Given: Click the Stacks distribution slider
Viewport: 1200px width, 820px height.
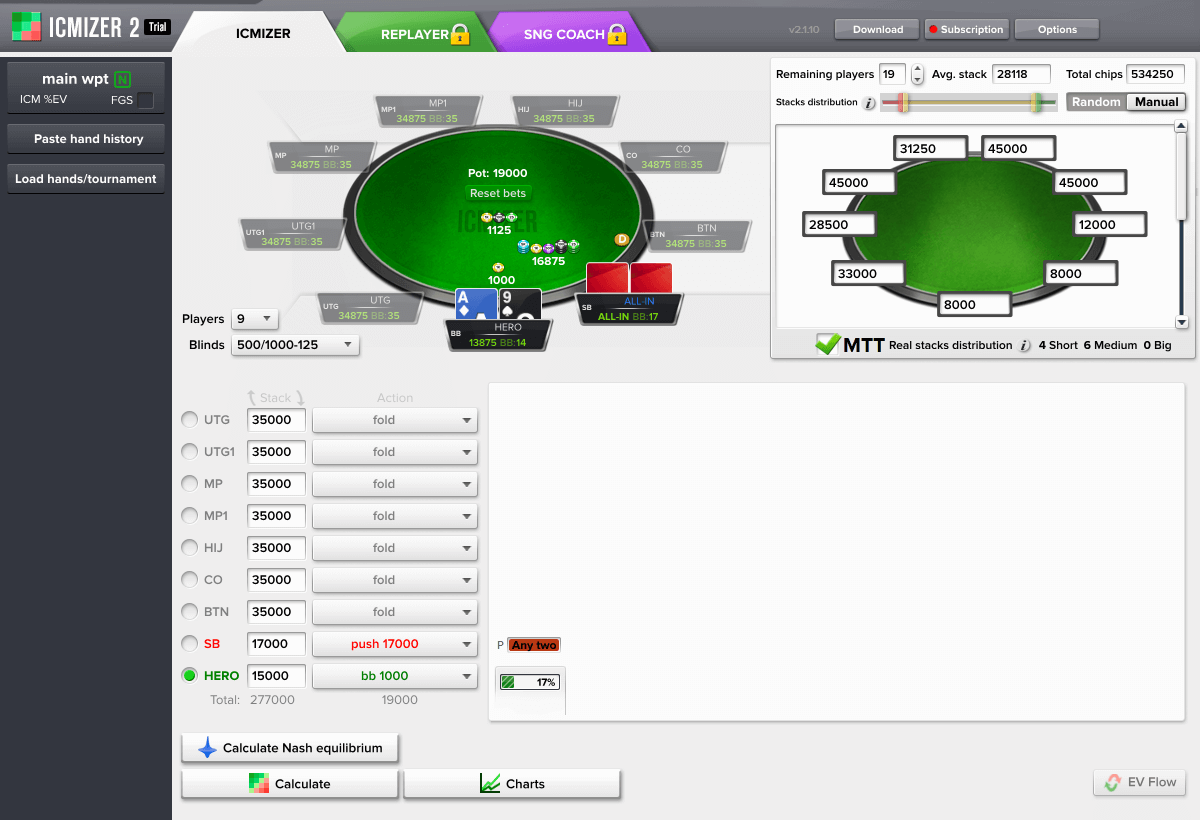Looking at the screenshot, I should (x=968, y=102).
